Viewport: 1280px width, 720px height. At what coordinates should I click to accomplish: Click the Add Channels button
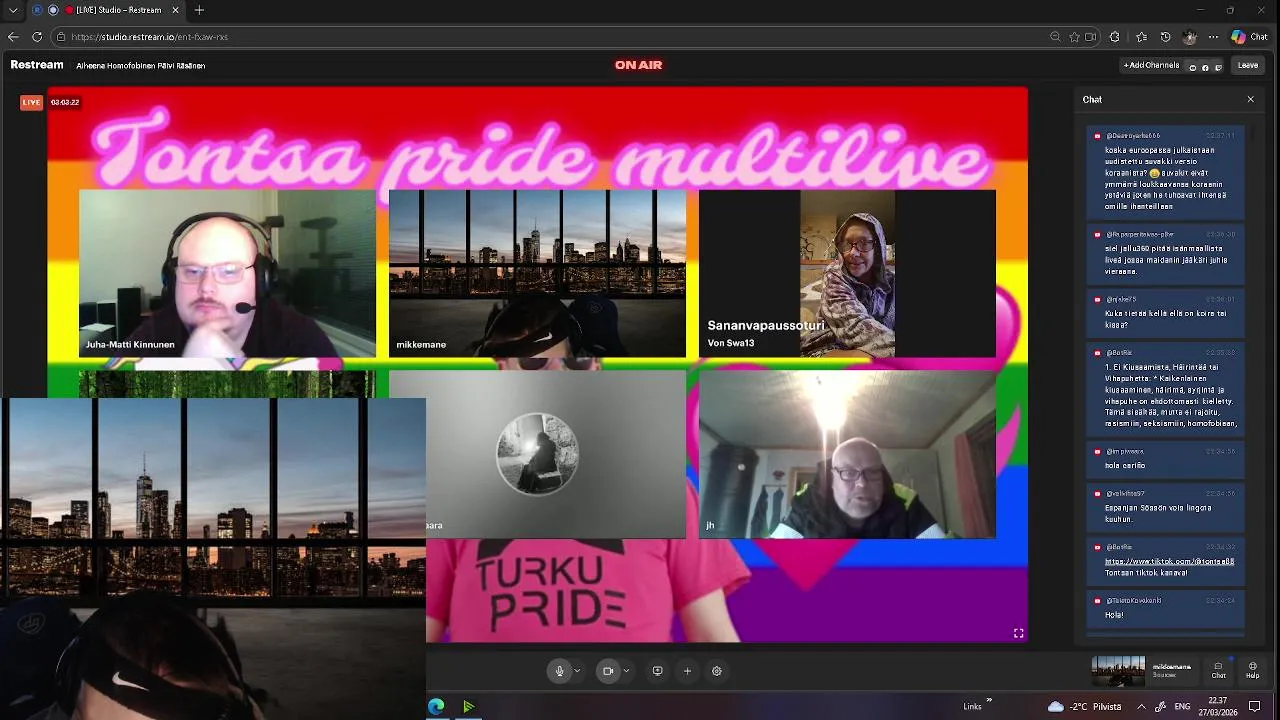1151,65
